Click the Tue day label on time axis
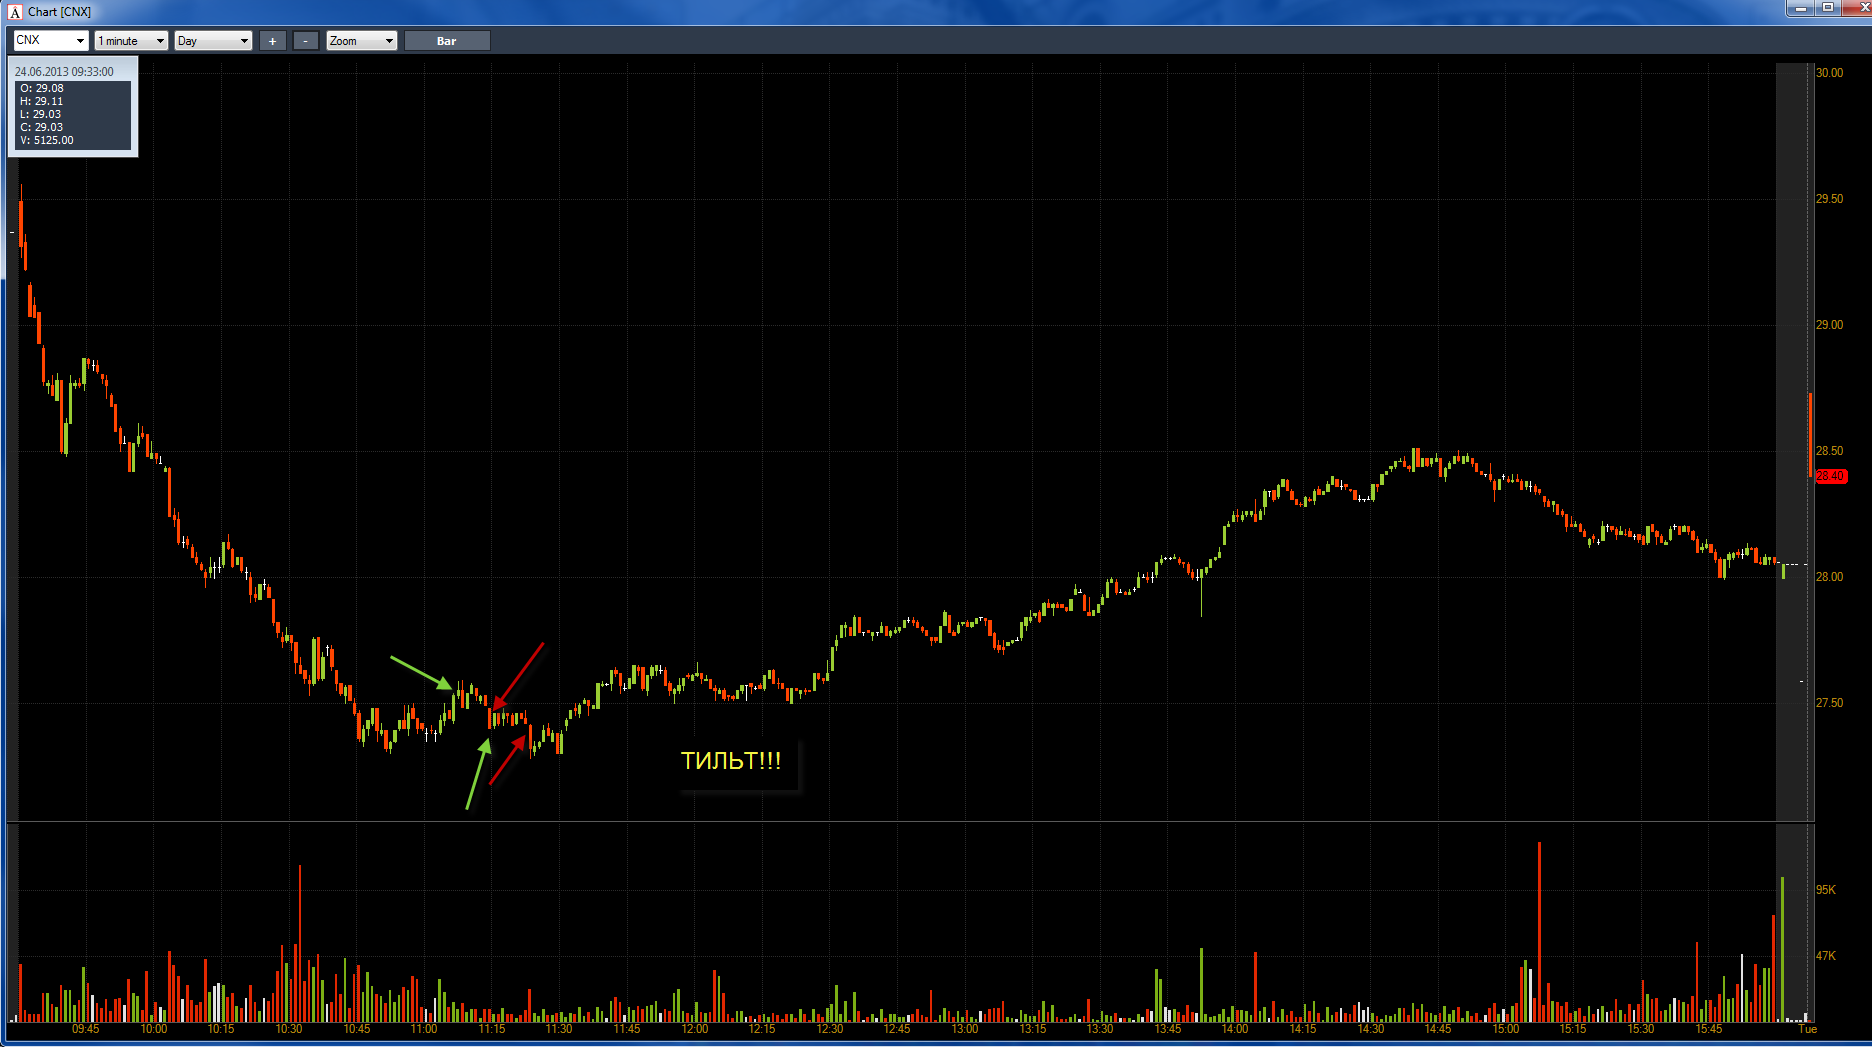Image resolution: width=1872 pixels, height=1047 pixels. [x=1807, y=1029]
